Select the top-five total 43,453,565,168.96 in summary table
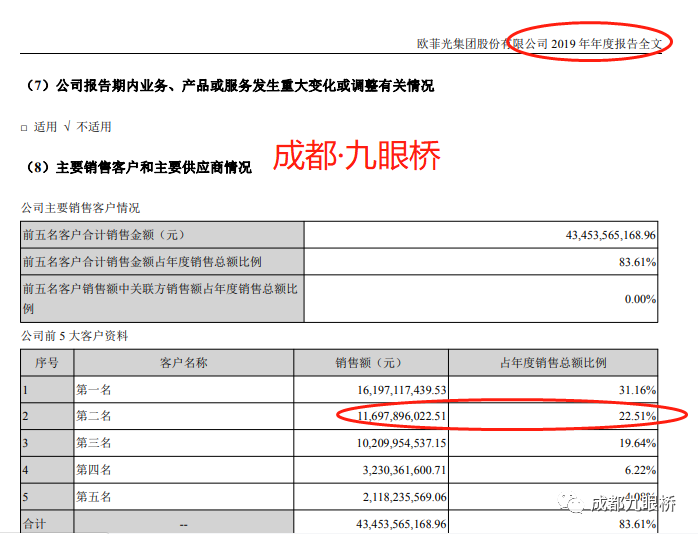This screenshot has width=698, height=534. [x=611, y=235]
